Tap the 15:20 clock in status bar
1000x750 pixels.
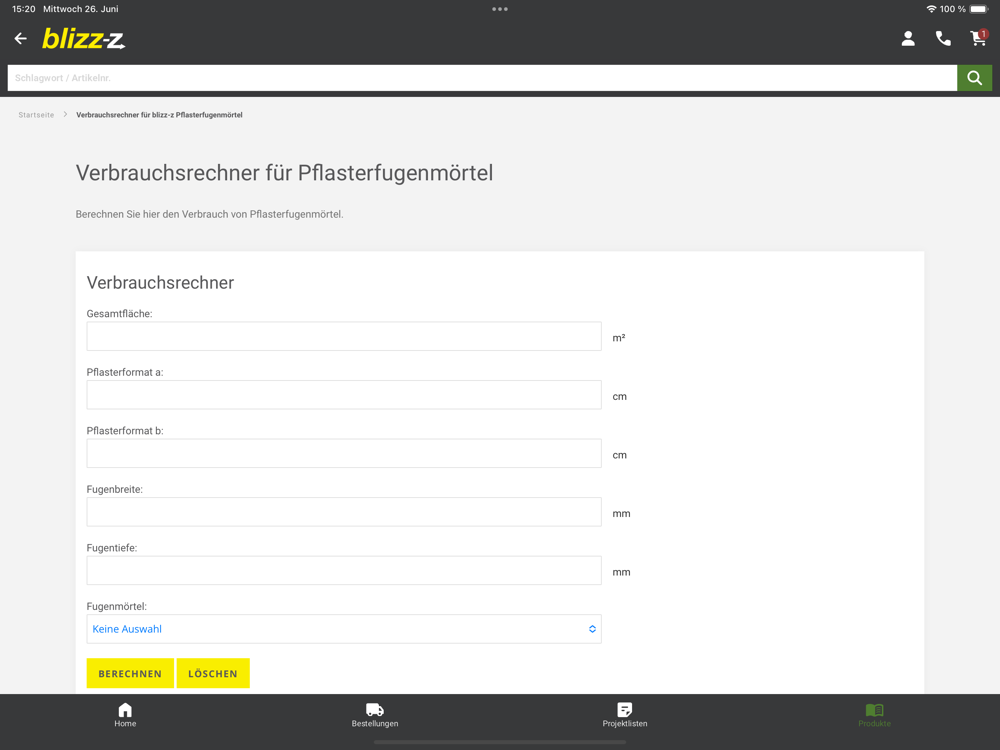tap(24, 9)
